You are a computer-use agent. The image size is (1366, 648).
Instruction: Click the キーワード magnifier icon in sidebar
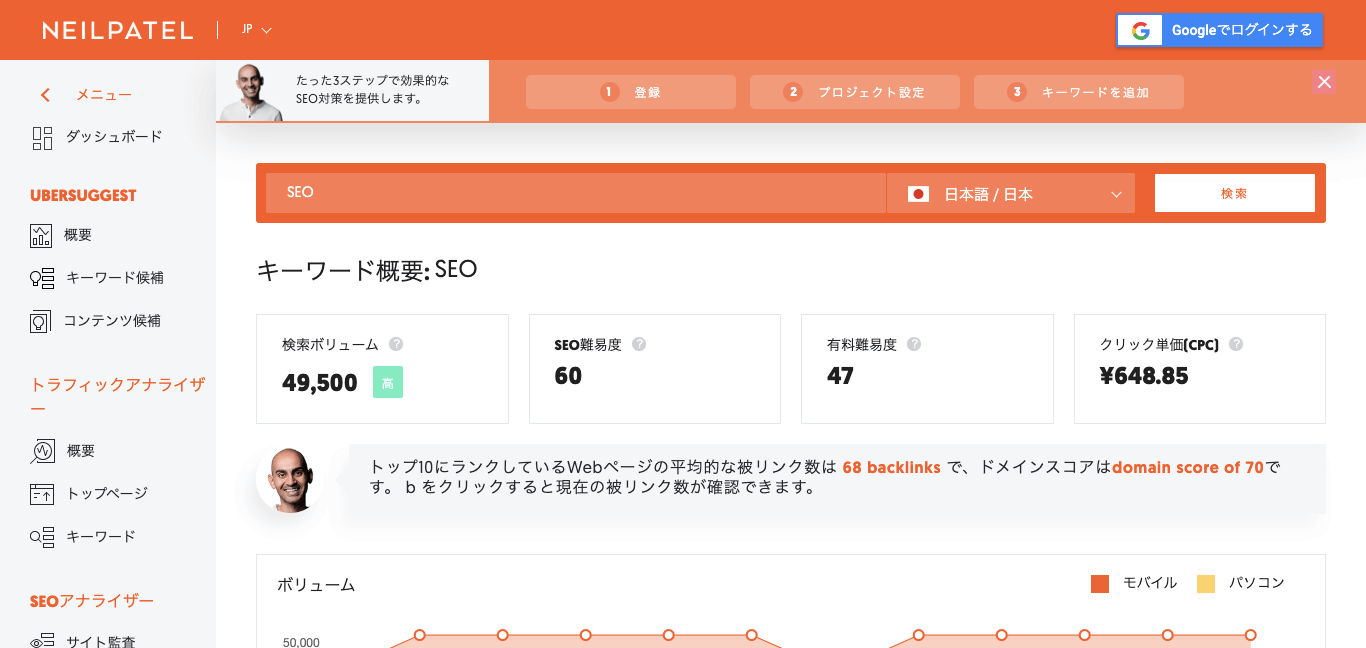[x=42, y=537]
